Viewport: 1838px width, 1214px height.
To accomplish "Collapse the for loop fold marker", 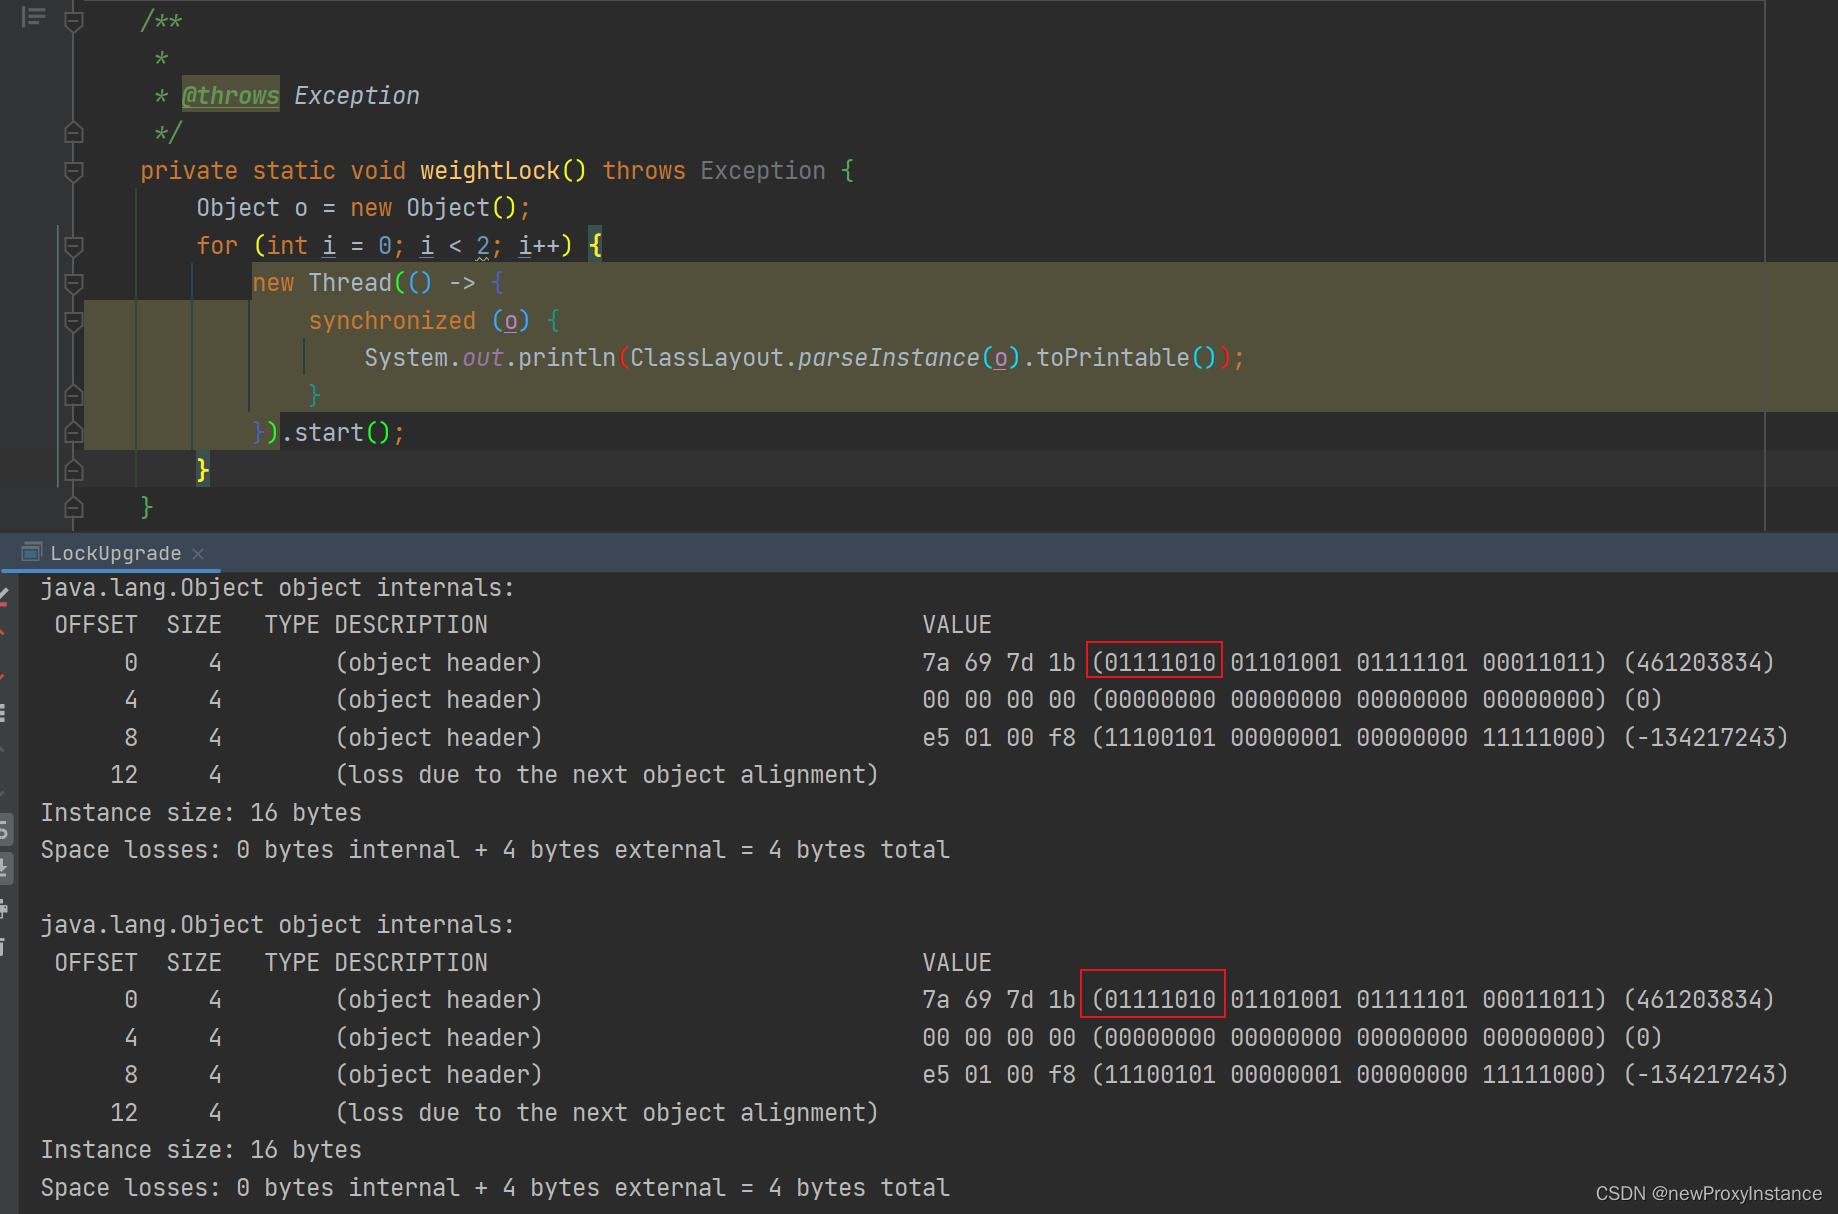I will tap(73, 246).
